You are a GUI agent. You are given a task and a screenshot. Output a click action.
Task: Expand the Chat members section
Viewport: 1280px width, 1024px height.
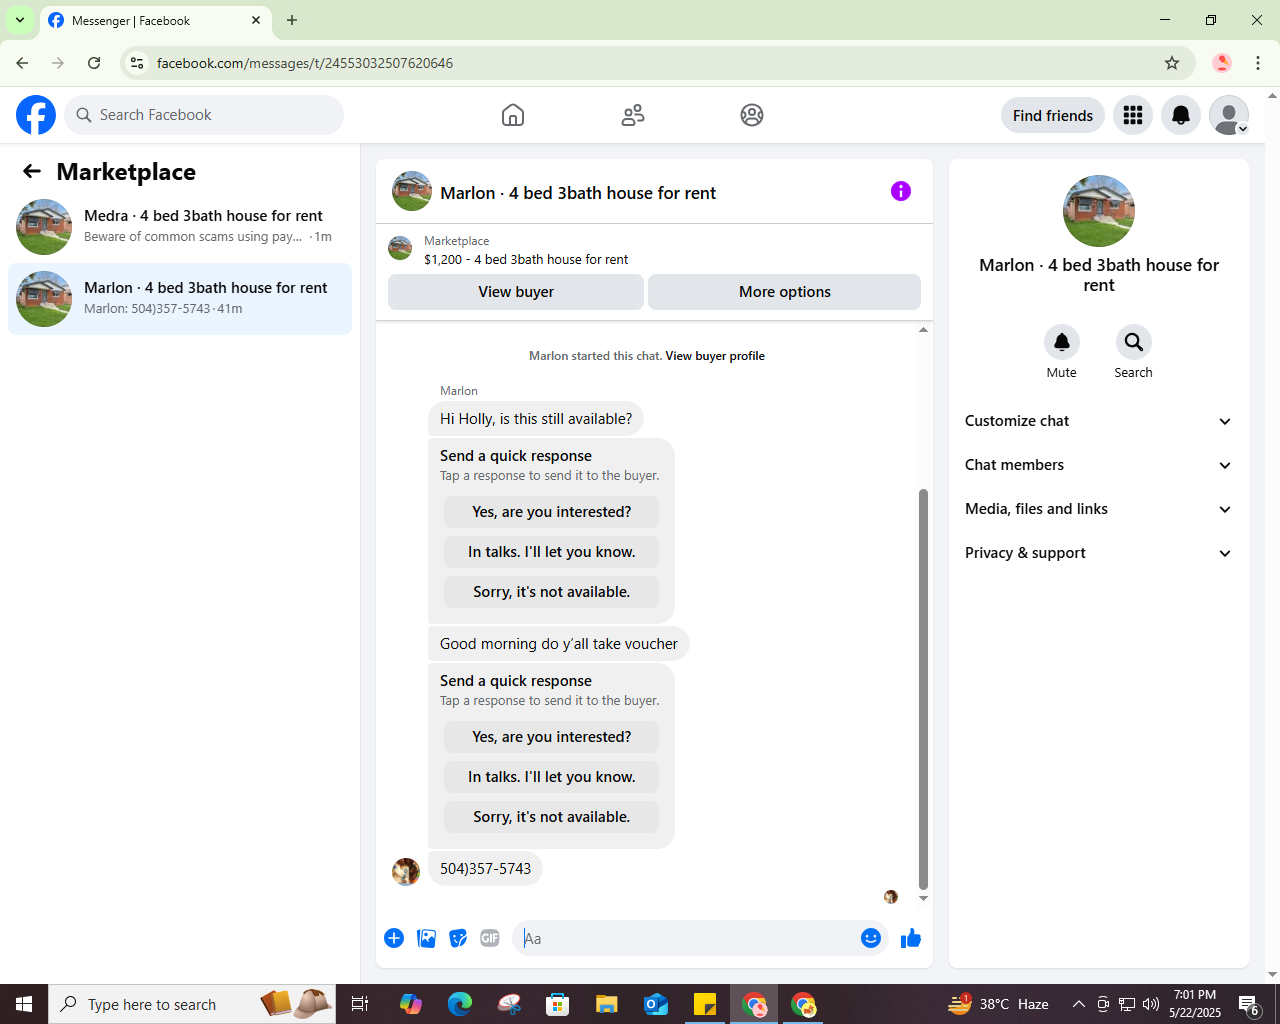pos(1099,465)
